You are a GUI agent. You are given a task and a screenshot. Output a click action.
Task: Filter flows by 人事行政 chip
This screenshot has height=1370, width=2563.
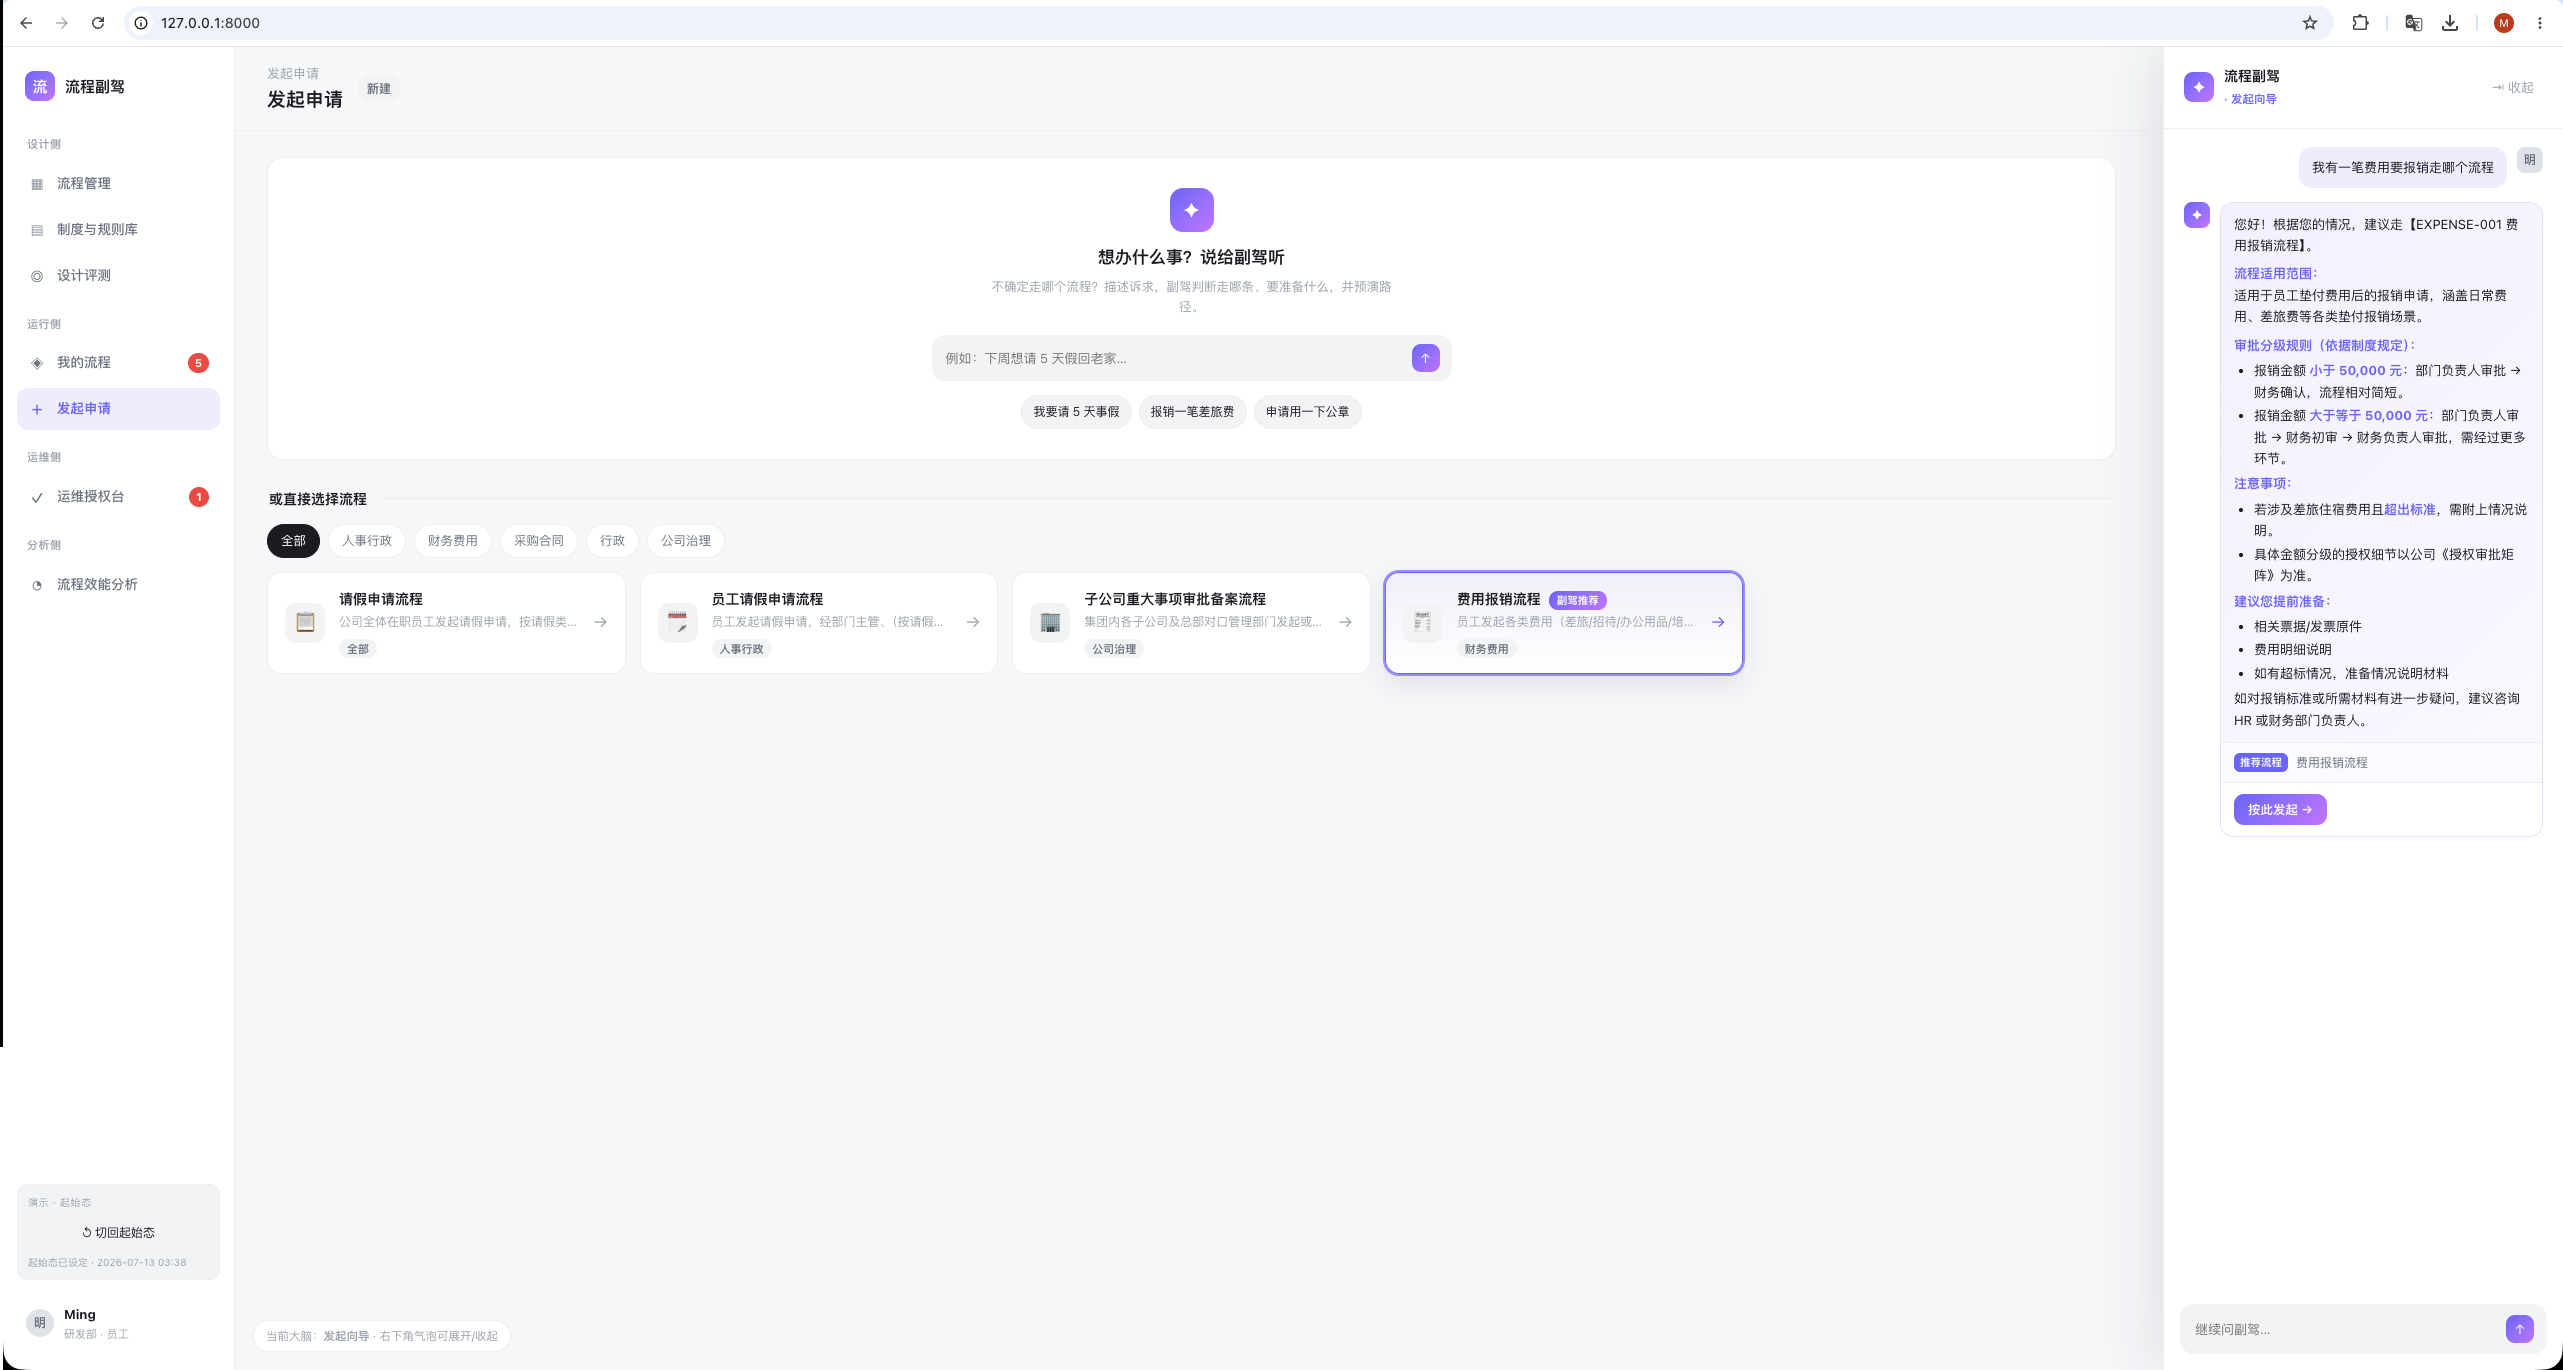[x=367, y=541]
